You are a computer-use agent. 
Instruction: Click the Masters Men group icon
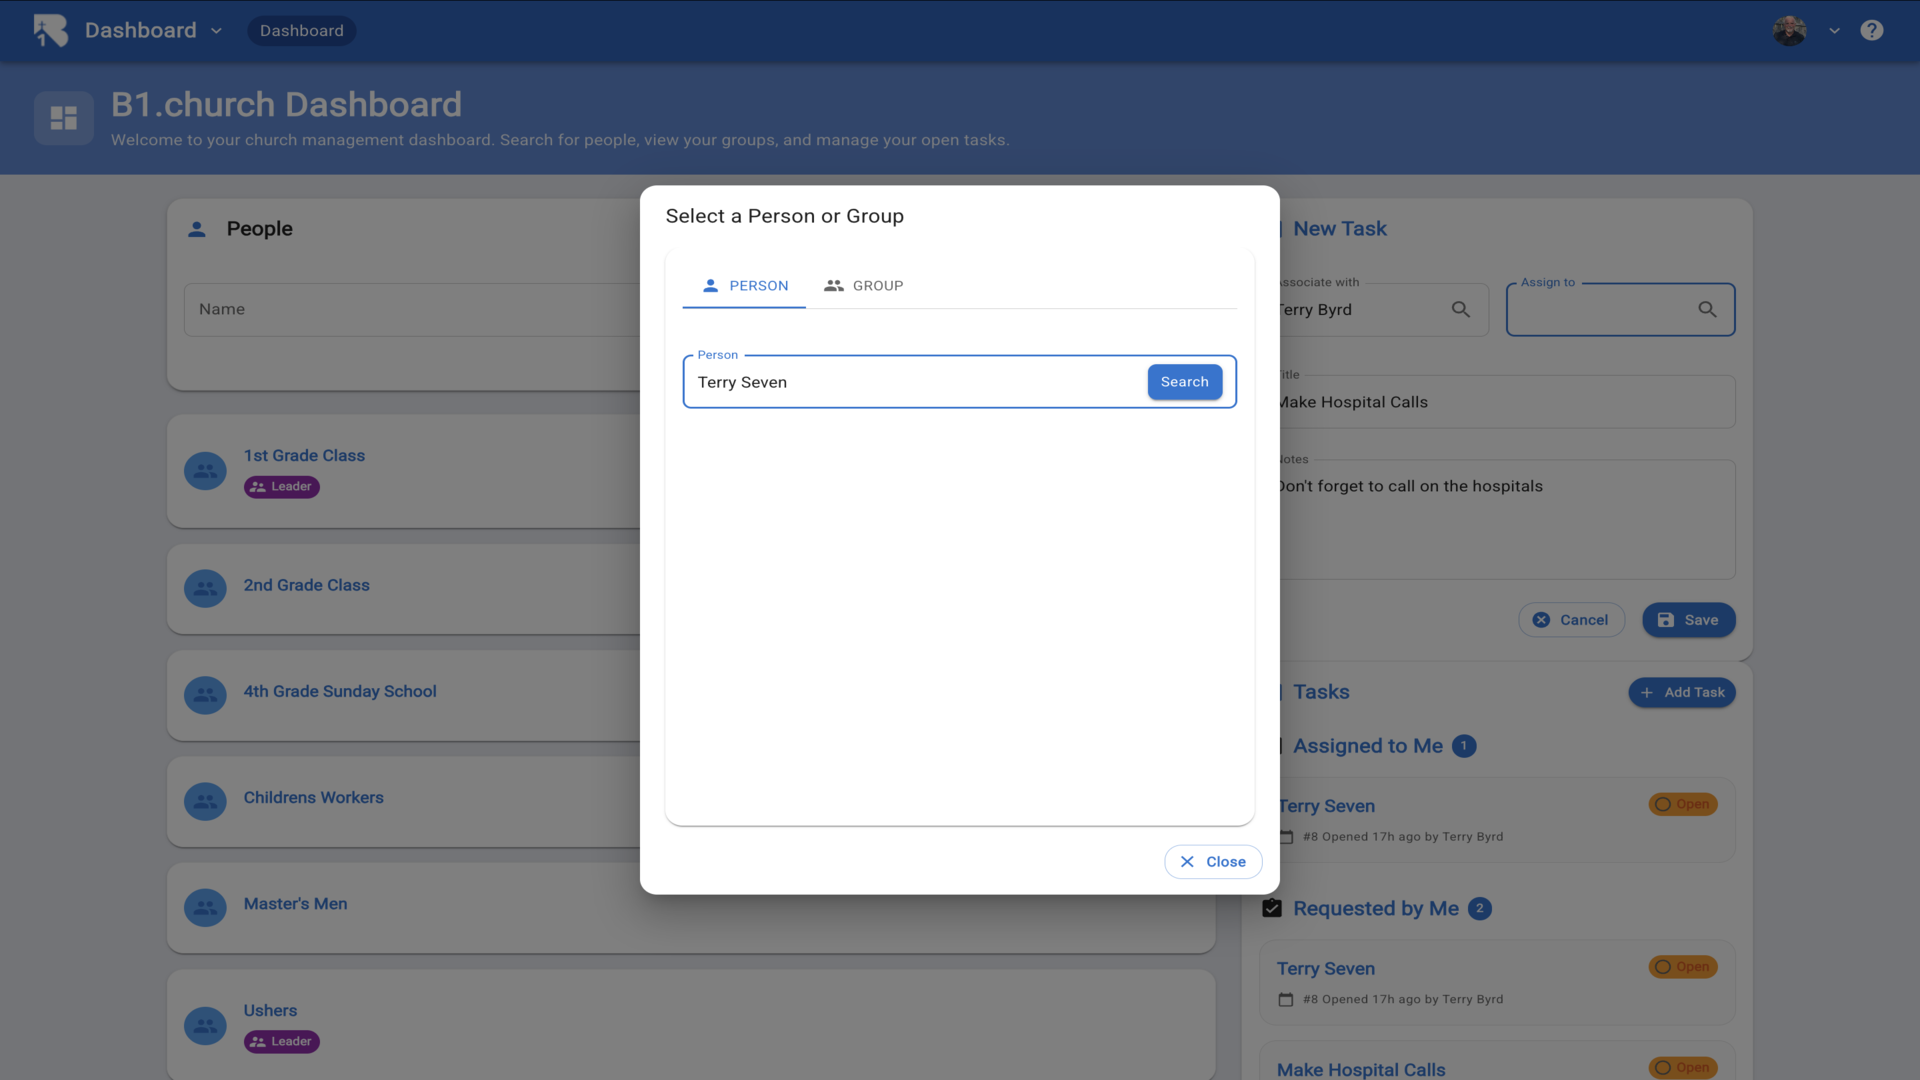205,908
